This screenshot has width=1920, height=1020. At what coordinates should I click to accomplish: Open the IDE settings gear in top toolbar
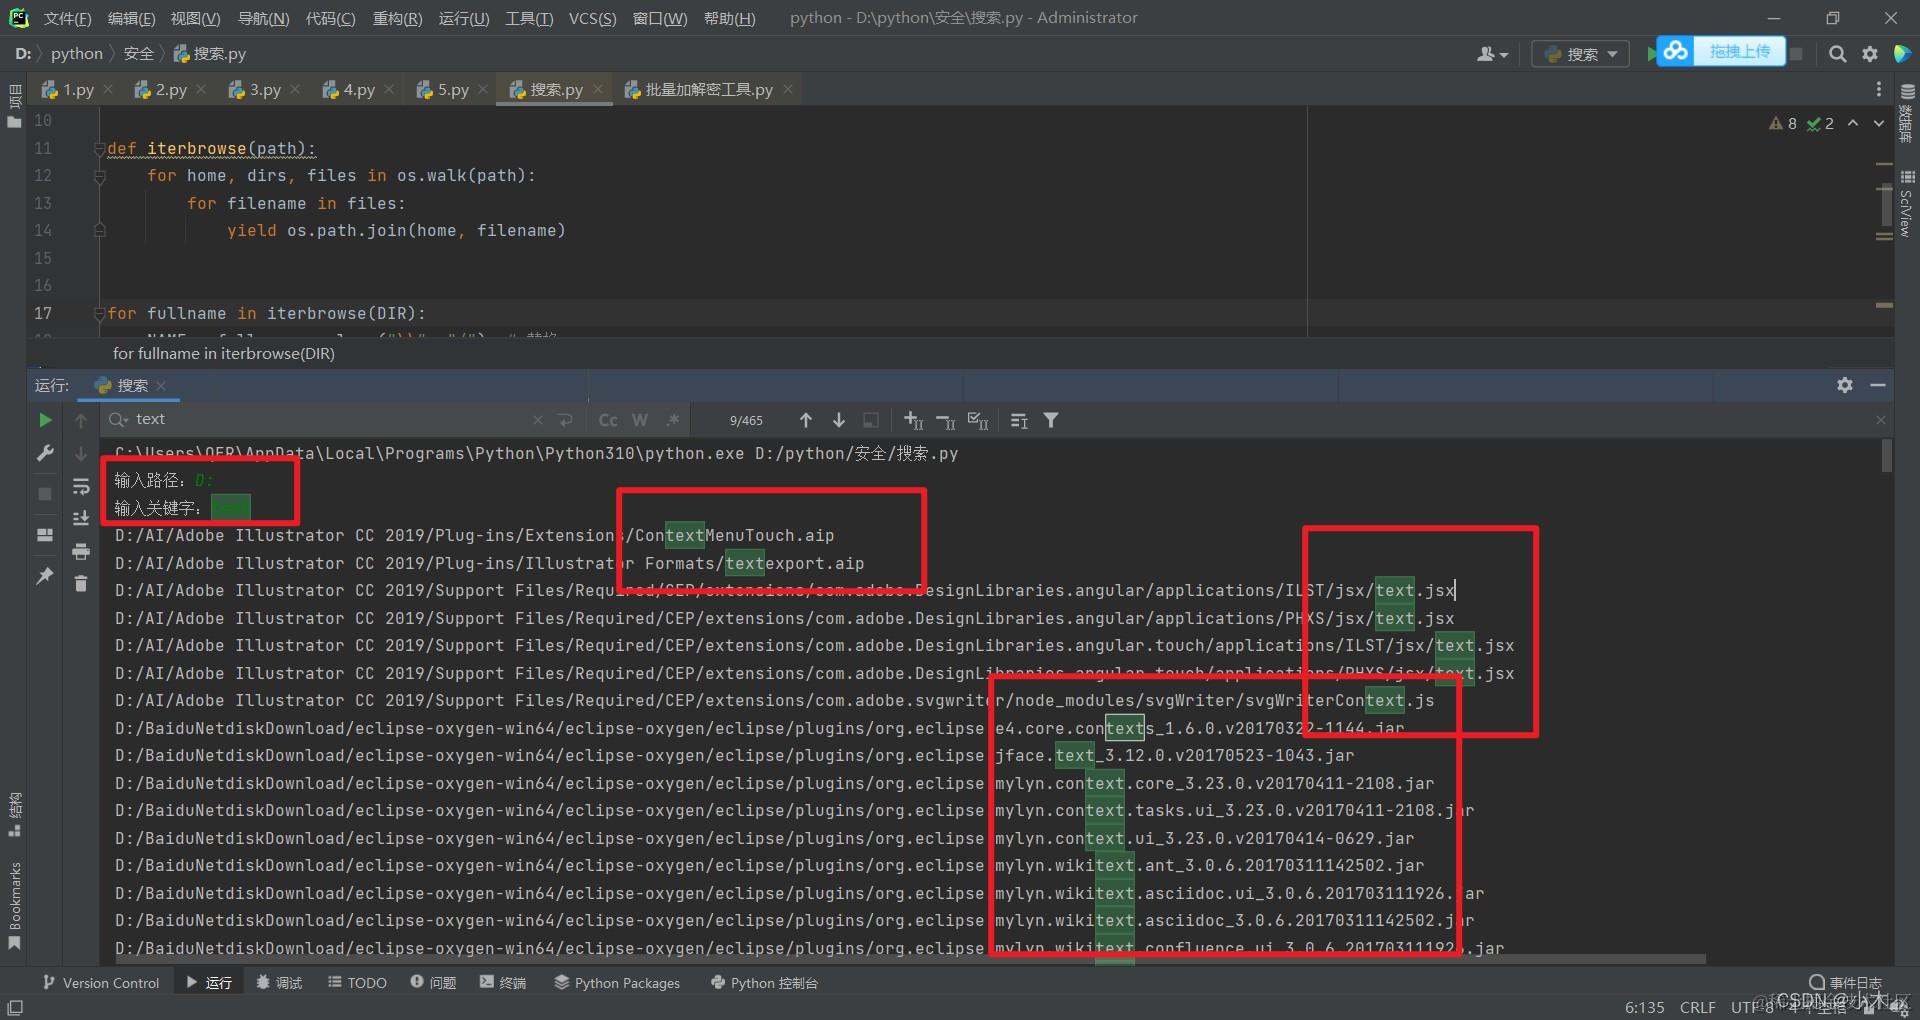pos(1870,54)
